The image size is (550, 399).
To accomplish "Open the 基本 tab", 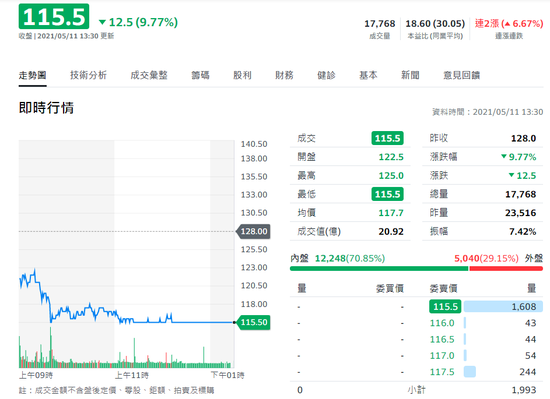I will click(x=368, y=75).
